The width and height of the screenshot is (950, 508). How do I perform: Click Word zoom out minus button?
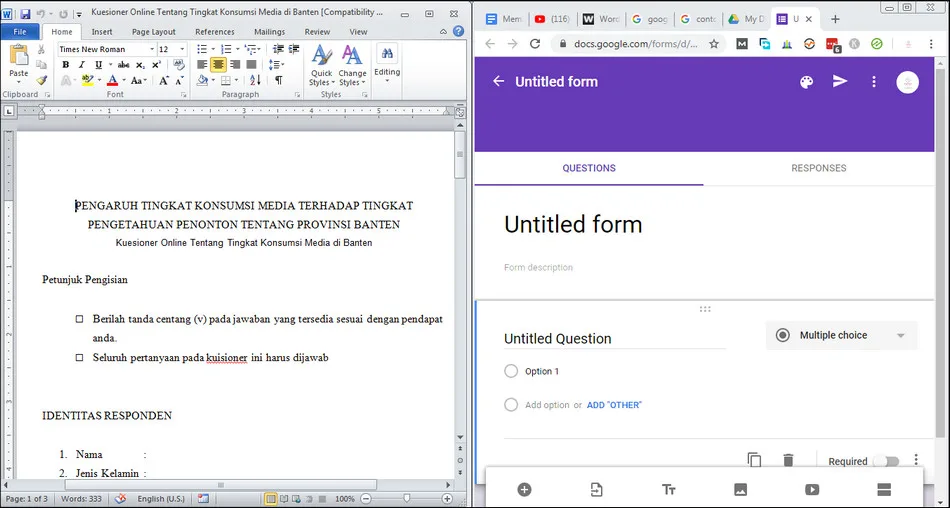pos(365,499)
